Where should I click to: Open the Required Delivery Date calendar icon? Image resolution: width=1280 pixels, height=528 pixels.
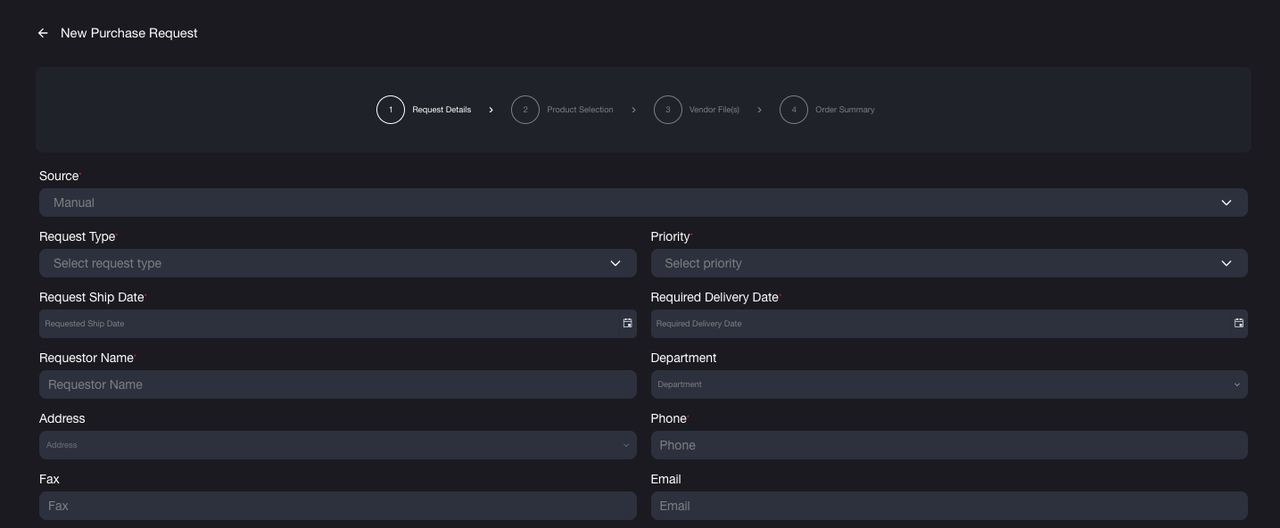pos(1238,323)
